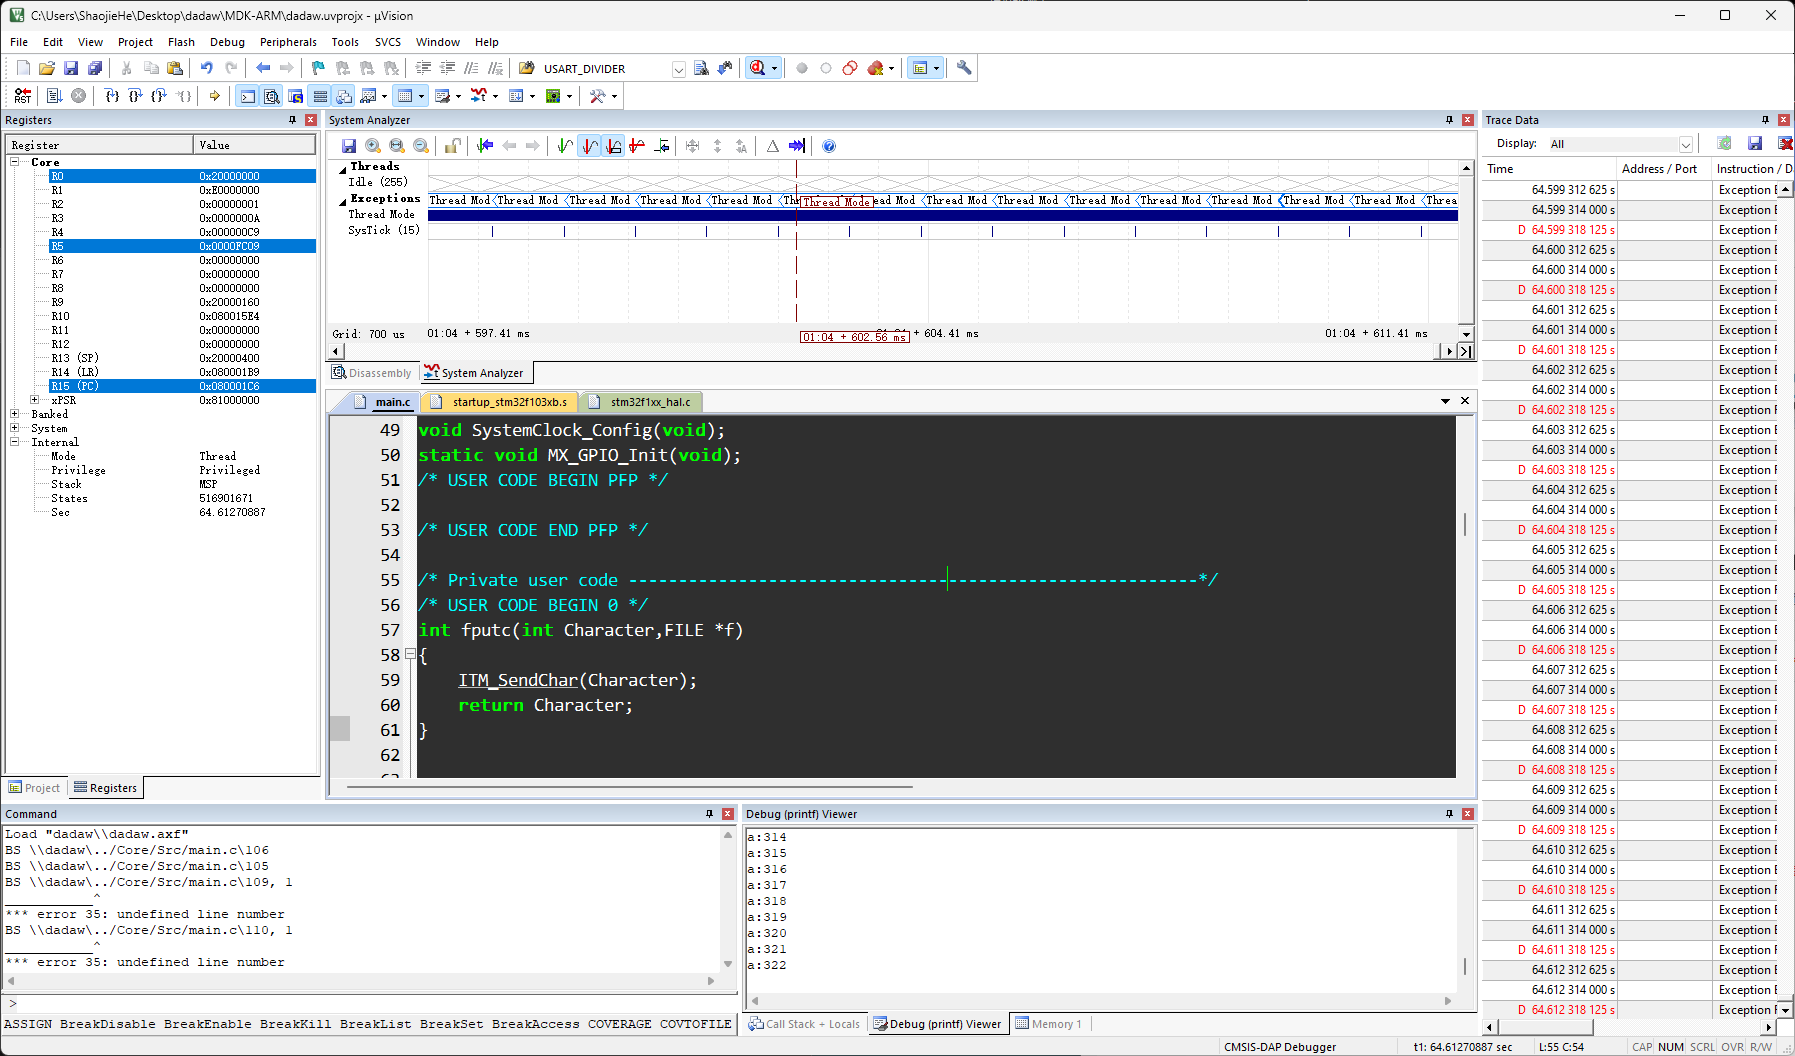Open the USART_DIVIDER target dropdown
1795x1056 pixels.
(679, 69)
